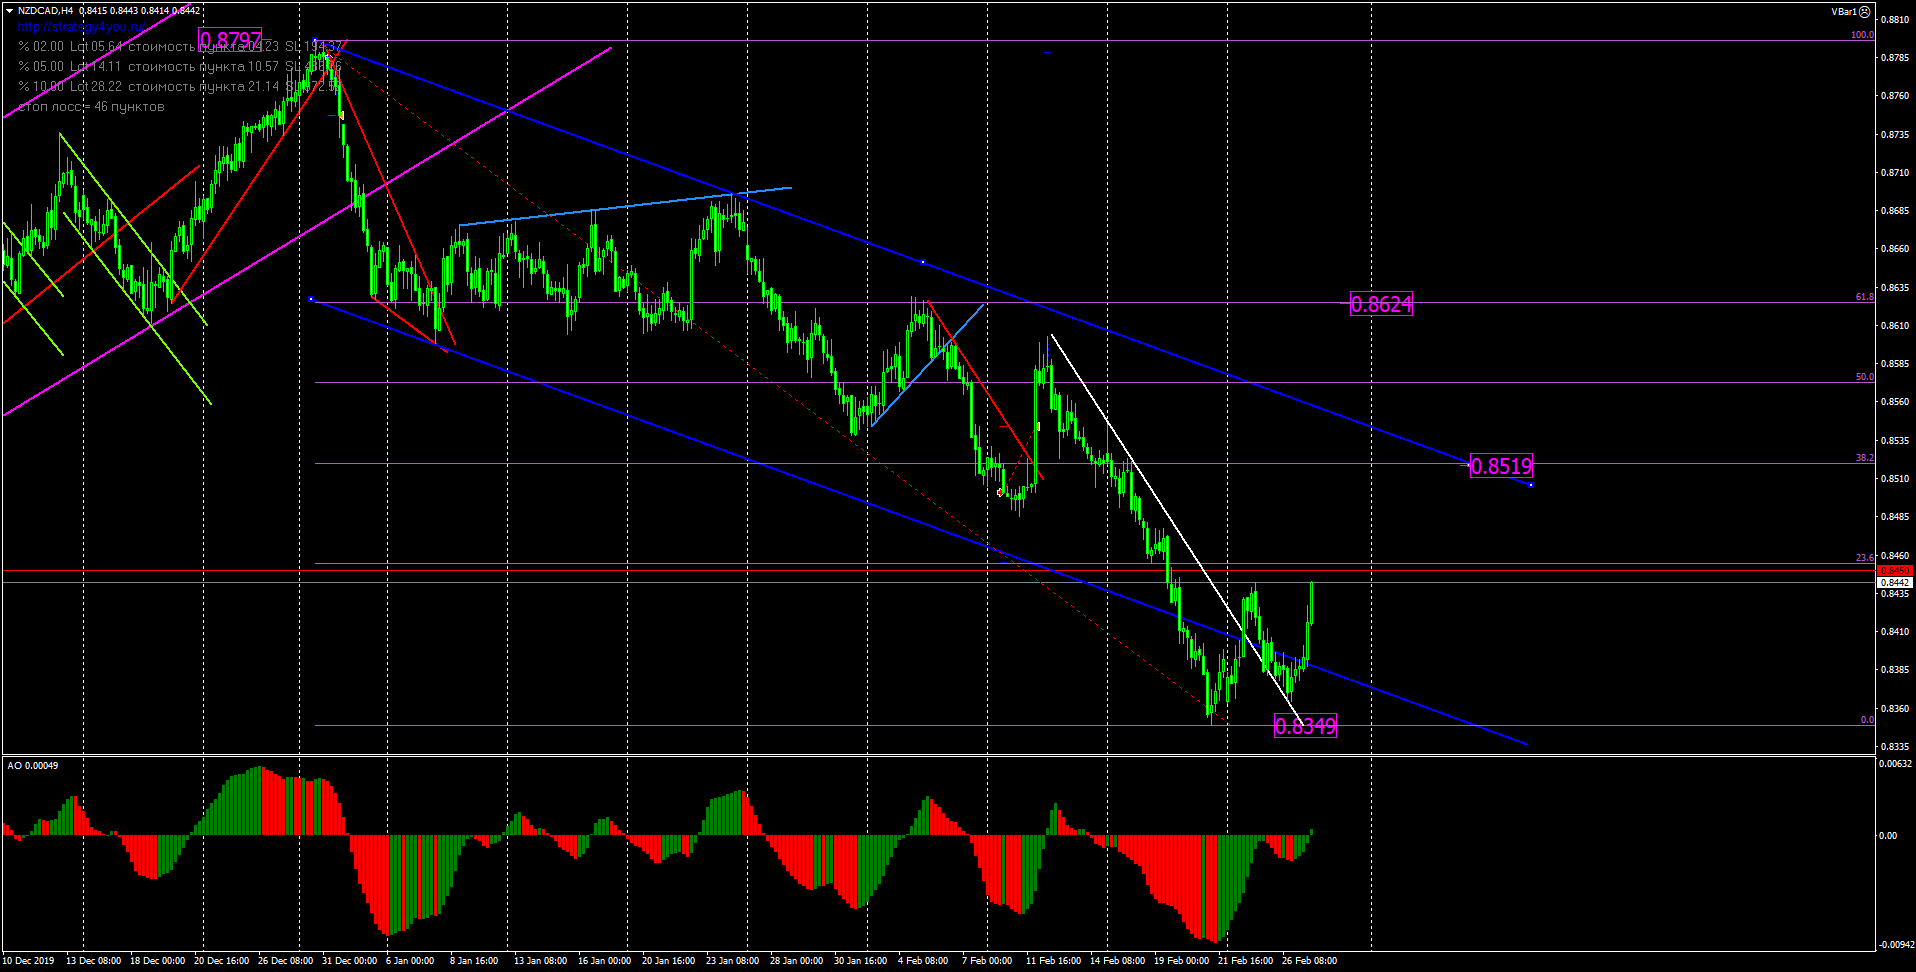The height and width of the screenshot is (972, 1916).
Task: Click the red 0.8450 price level tag
Action: tap(1894, 571)
